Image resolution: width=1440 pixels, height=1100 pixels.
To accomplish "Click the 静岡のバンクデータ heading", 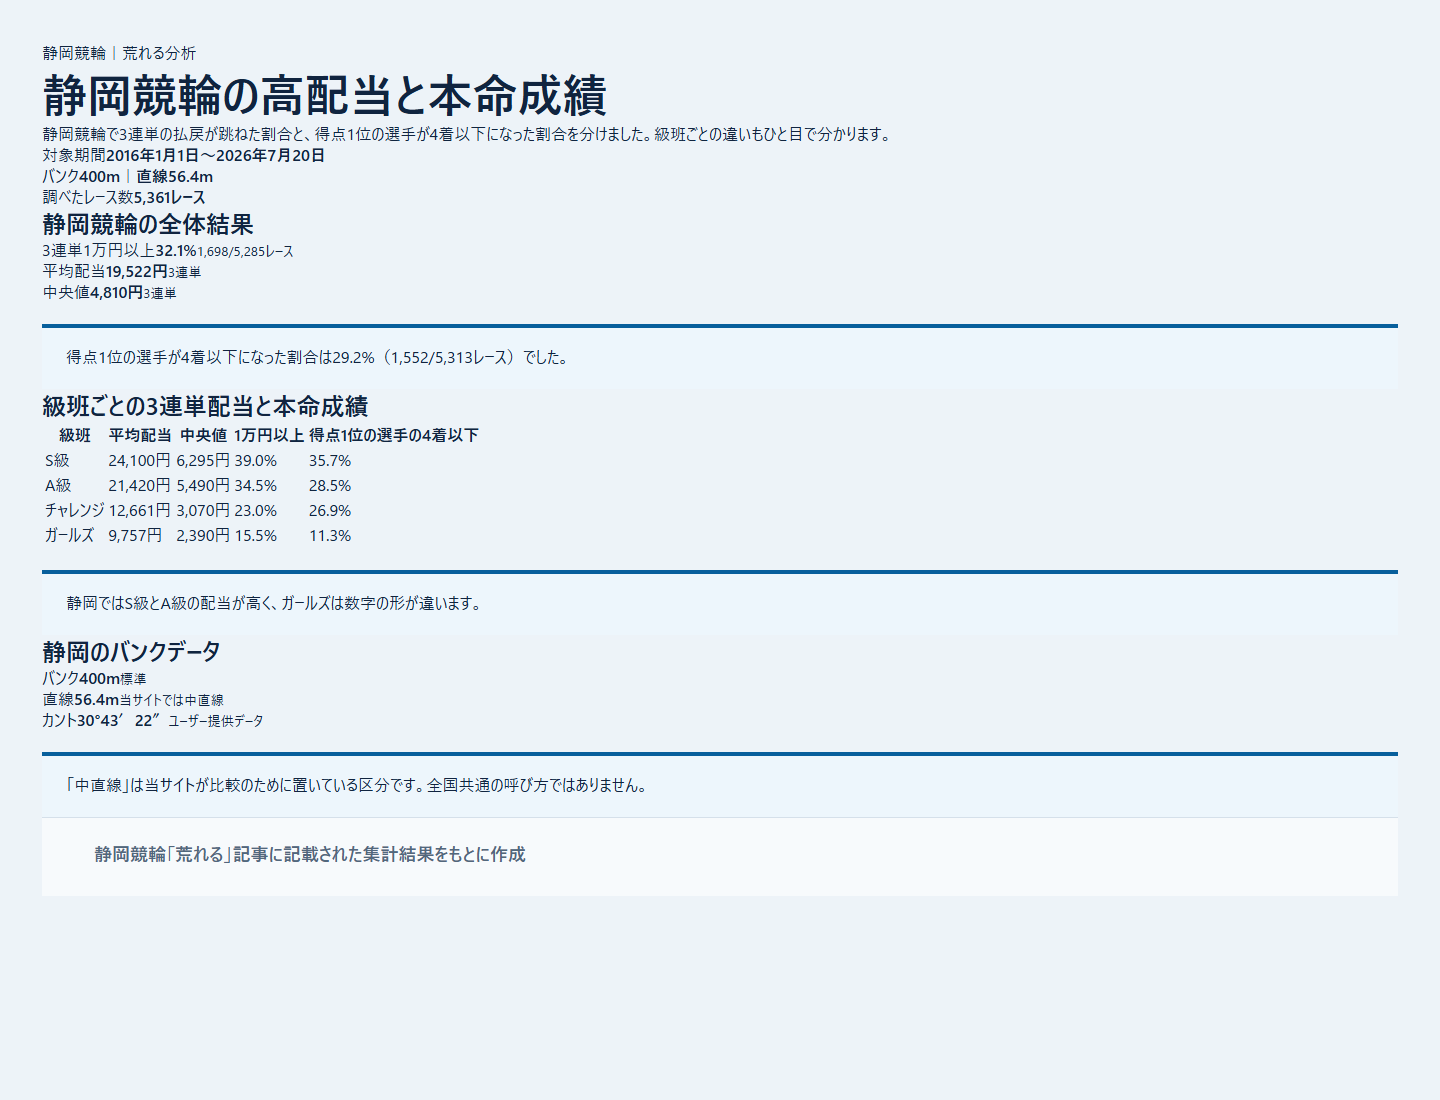I will [132, 652].
